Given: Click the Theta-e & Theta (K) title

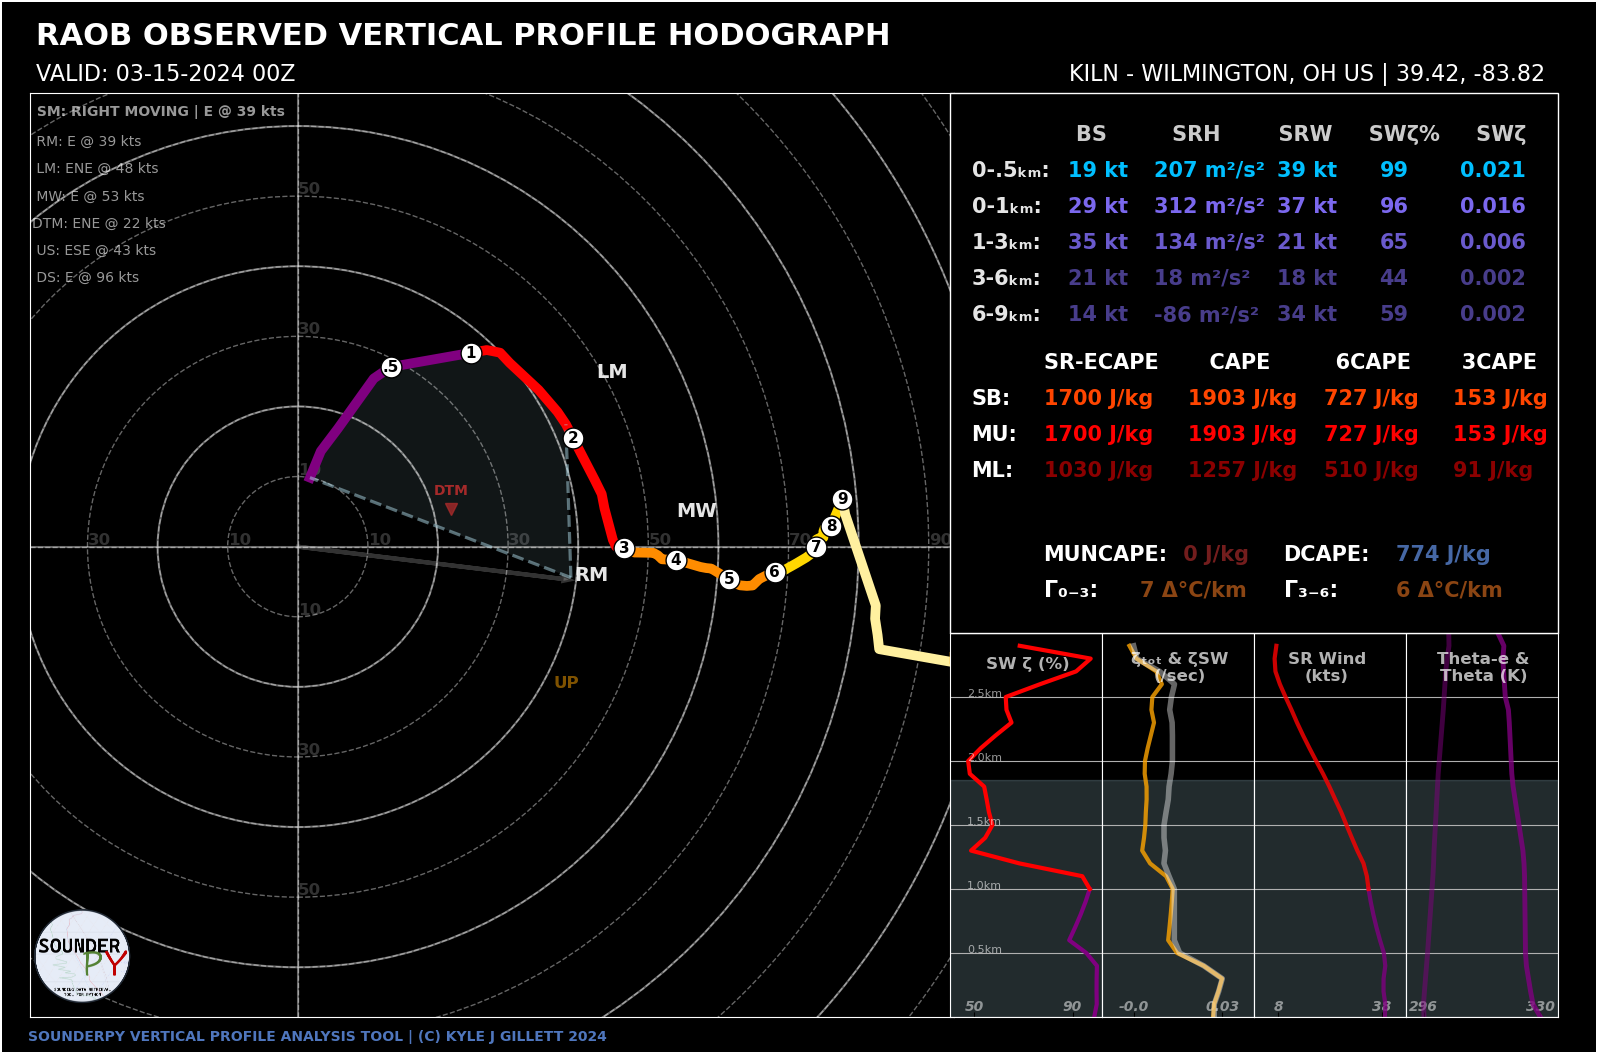Looking at the screenshot, I should pyautogui.click(x=1483, y=667).
